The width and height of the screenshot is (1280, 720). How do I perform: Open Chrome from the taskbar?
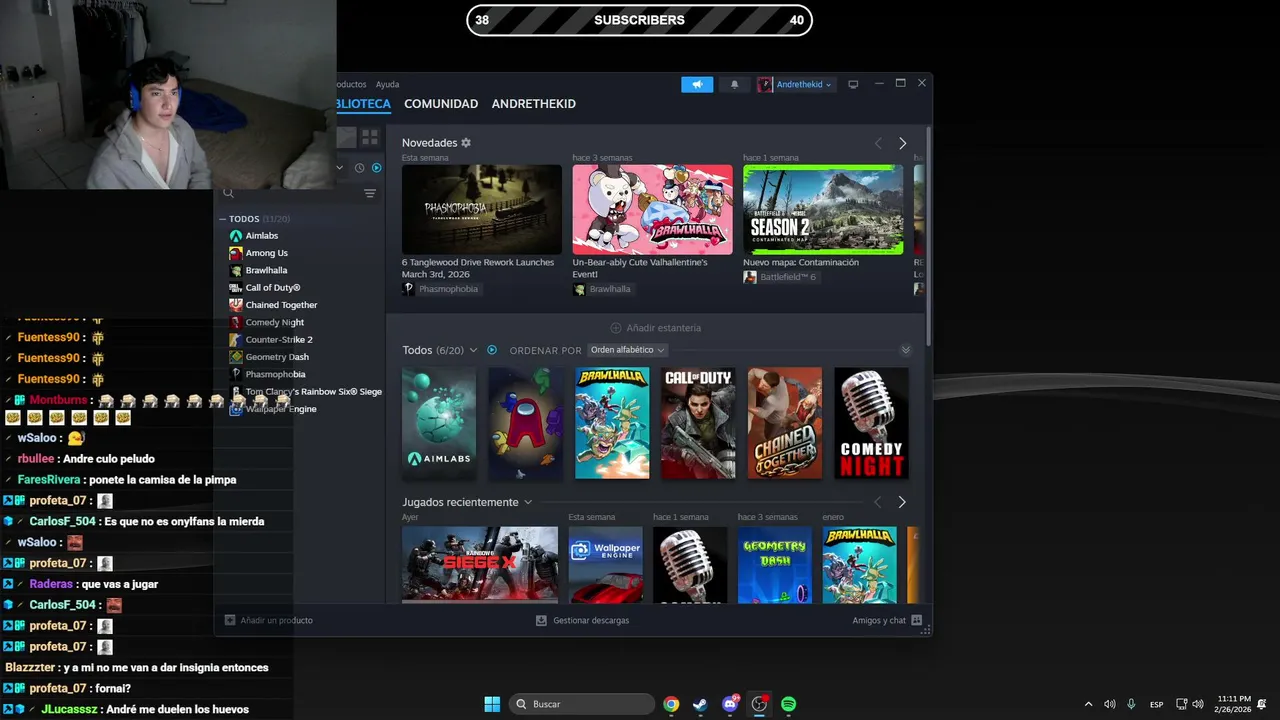click(x=671, y=704)
